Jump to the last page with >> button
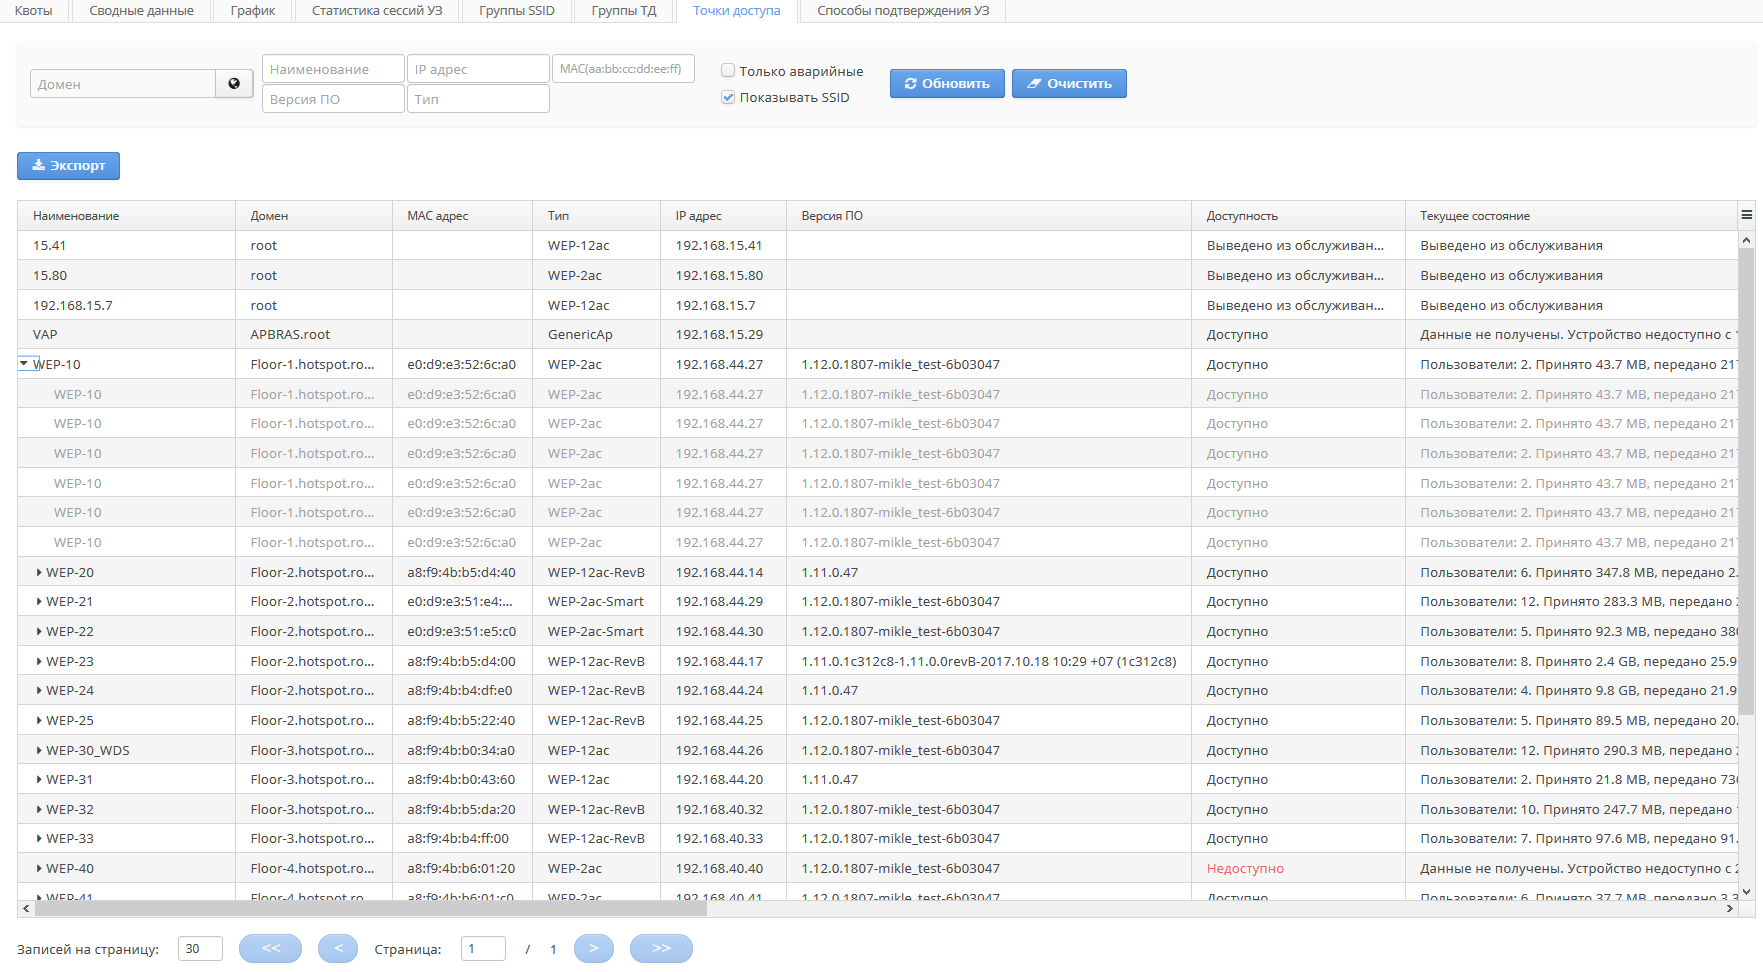 (x=661, y=948)
